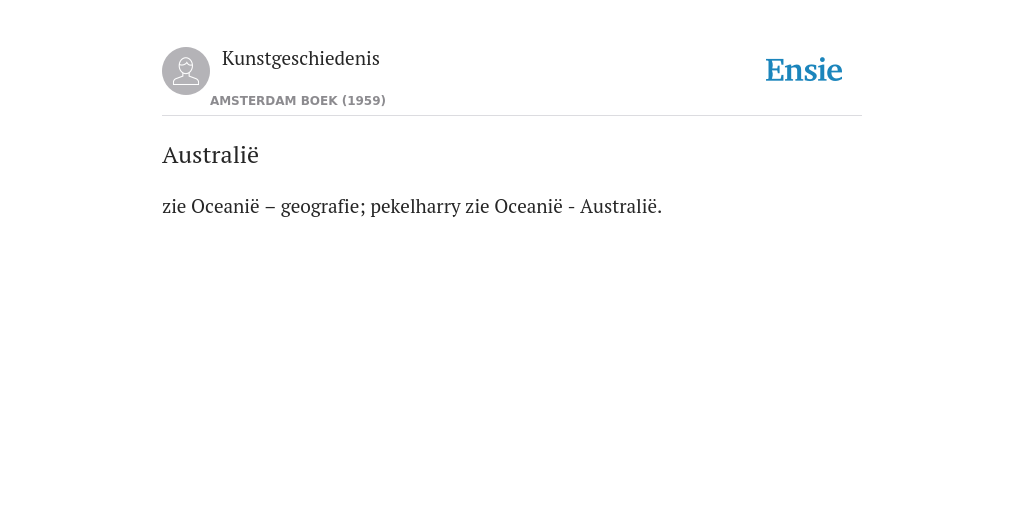Select the Australië article heading
Viewport: 1024px width, 512px height.
(210, 155)
